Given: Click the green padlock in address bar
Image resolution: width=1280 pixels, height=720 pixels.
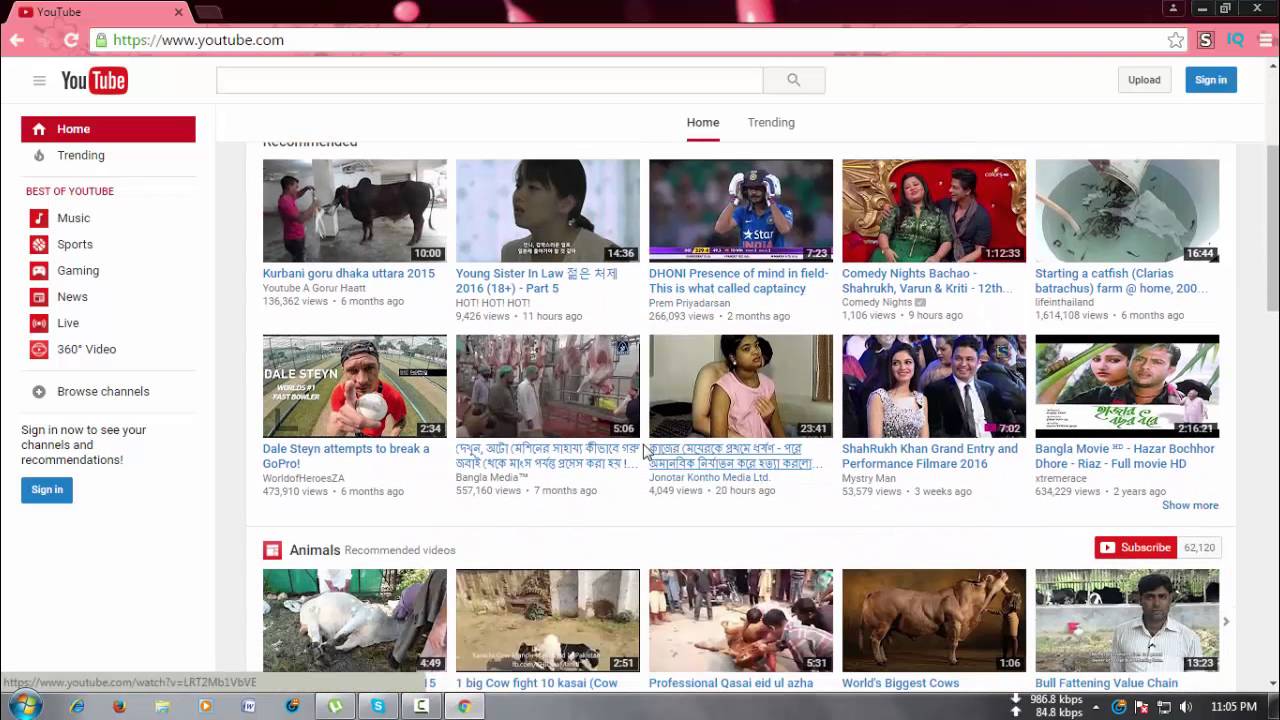Looking at the screenshot, I should 100,40.
